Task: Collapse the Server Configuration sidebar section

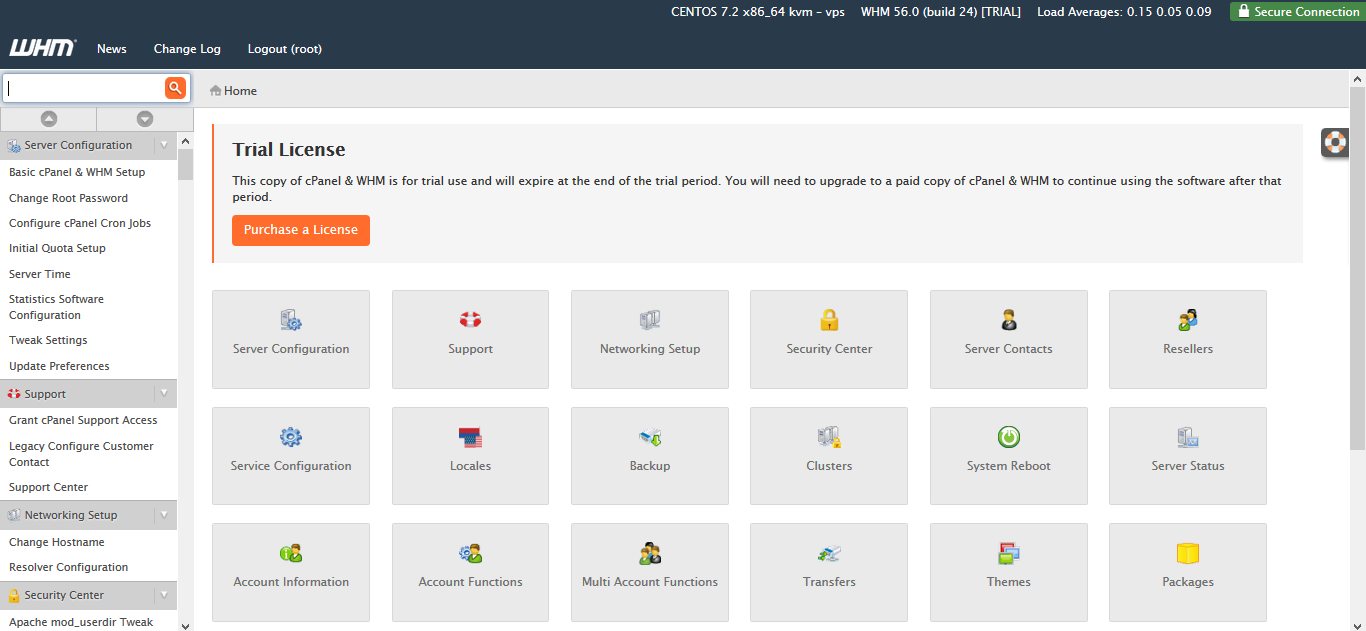Action: [x=165, y=145]
